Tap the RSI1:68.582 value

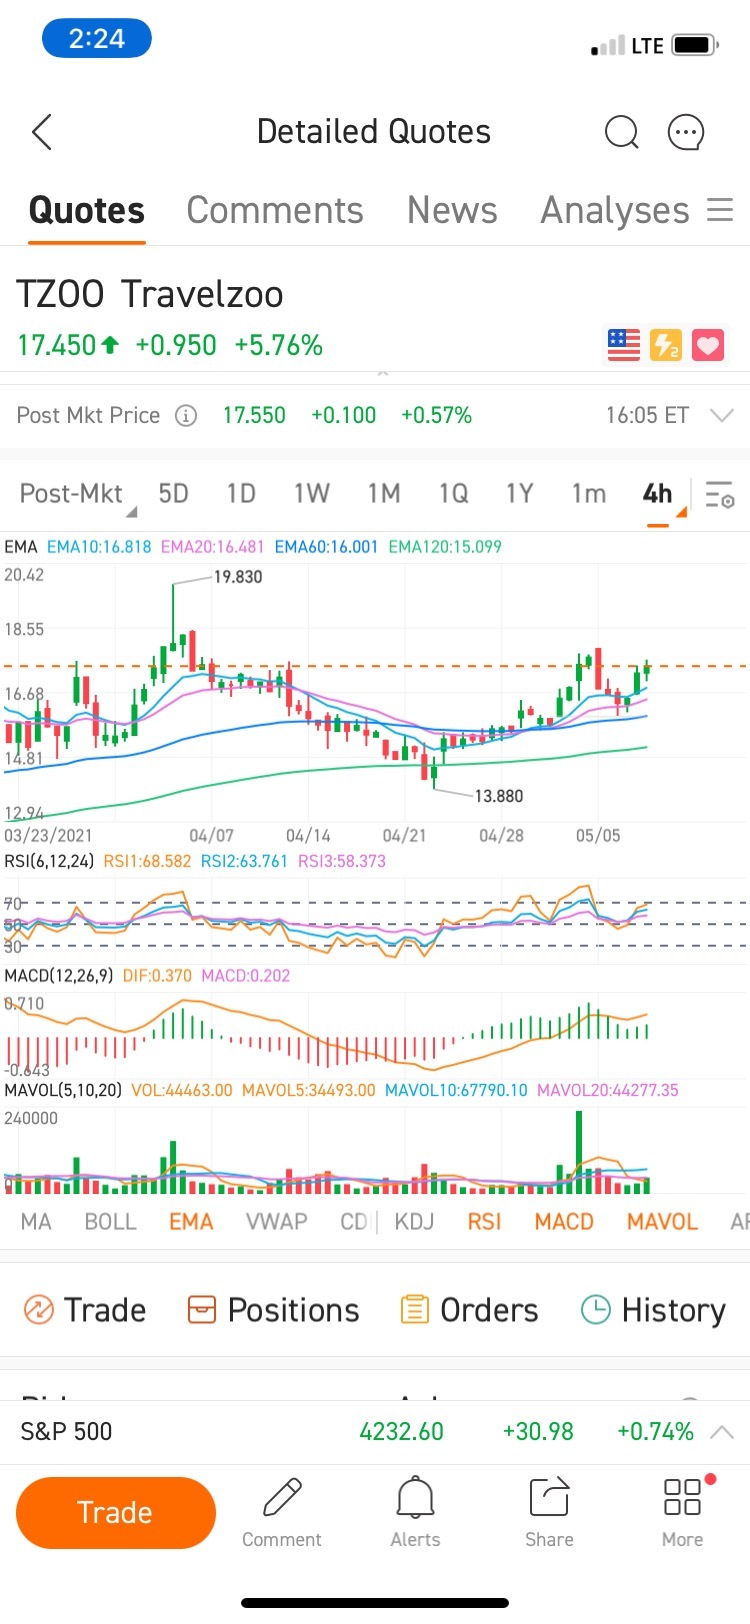(x=147, y=861)
